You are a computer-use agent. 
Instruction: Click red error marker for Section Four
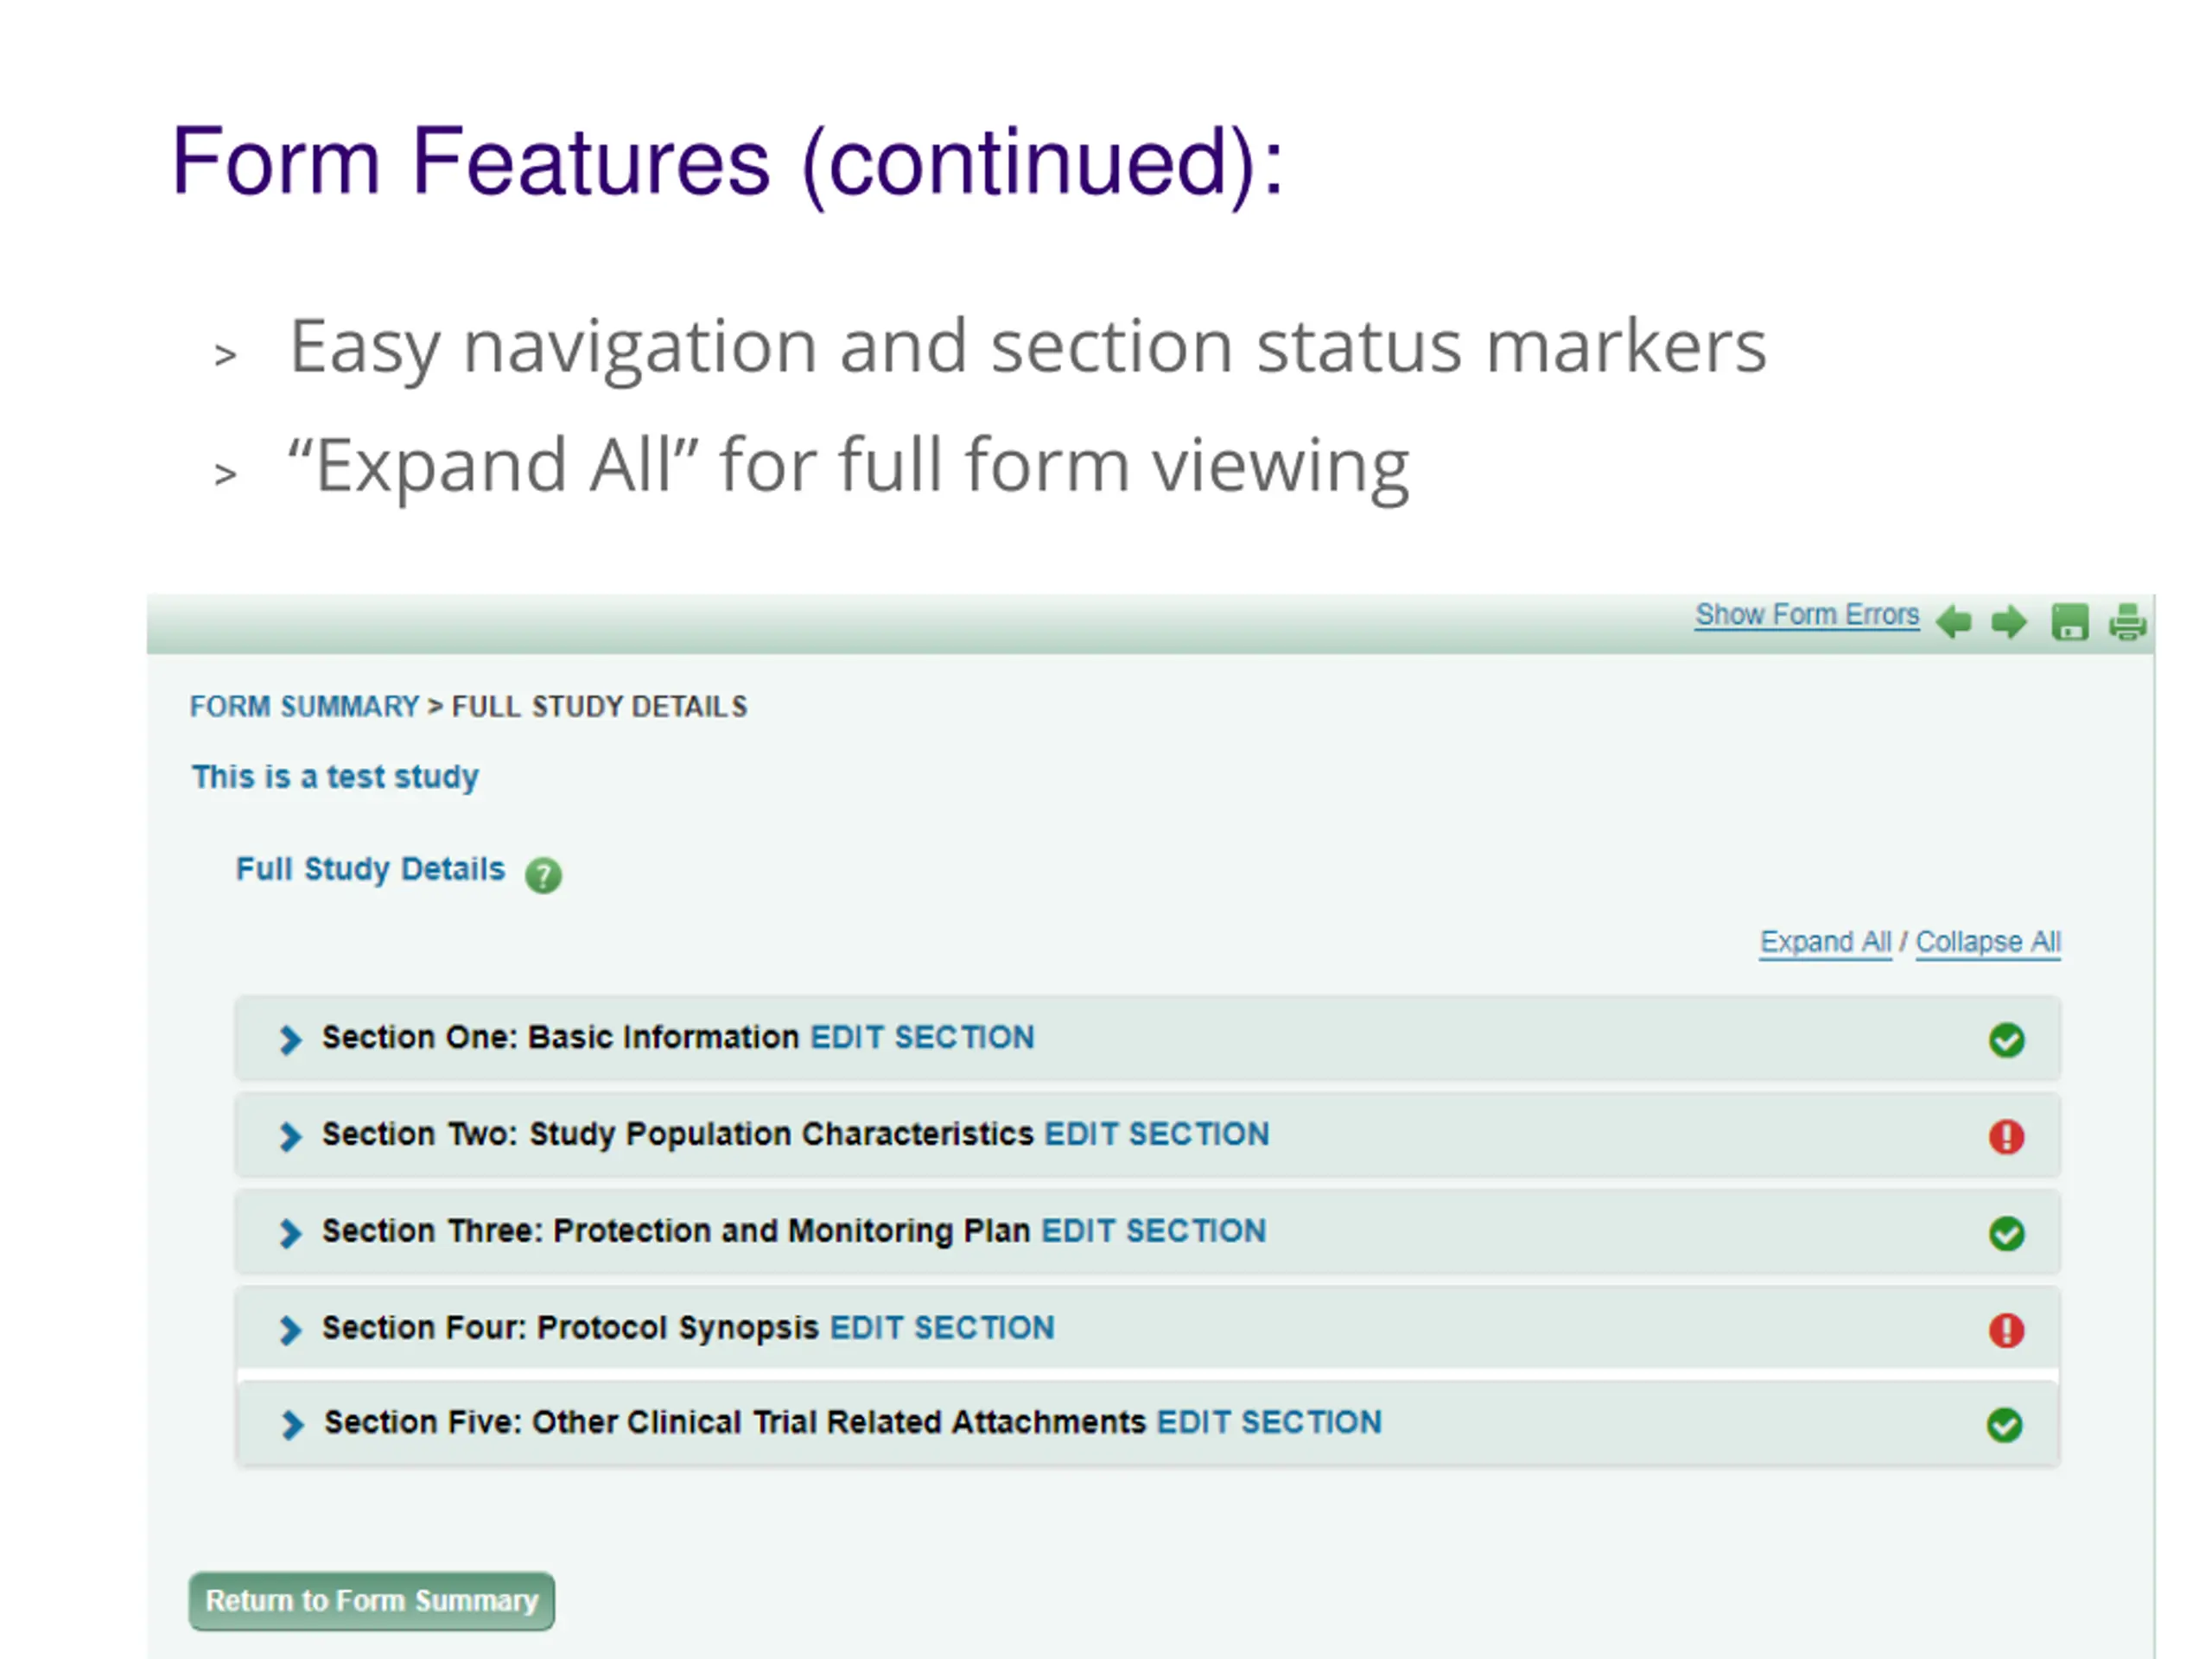2006,1330
